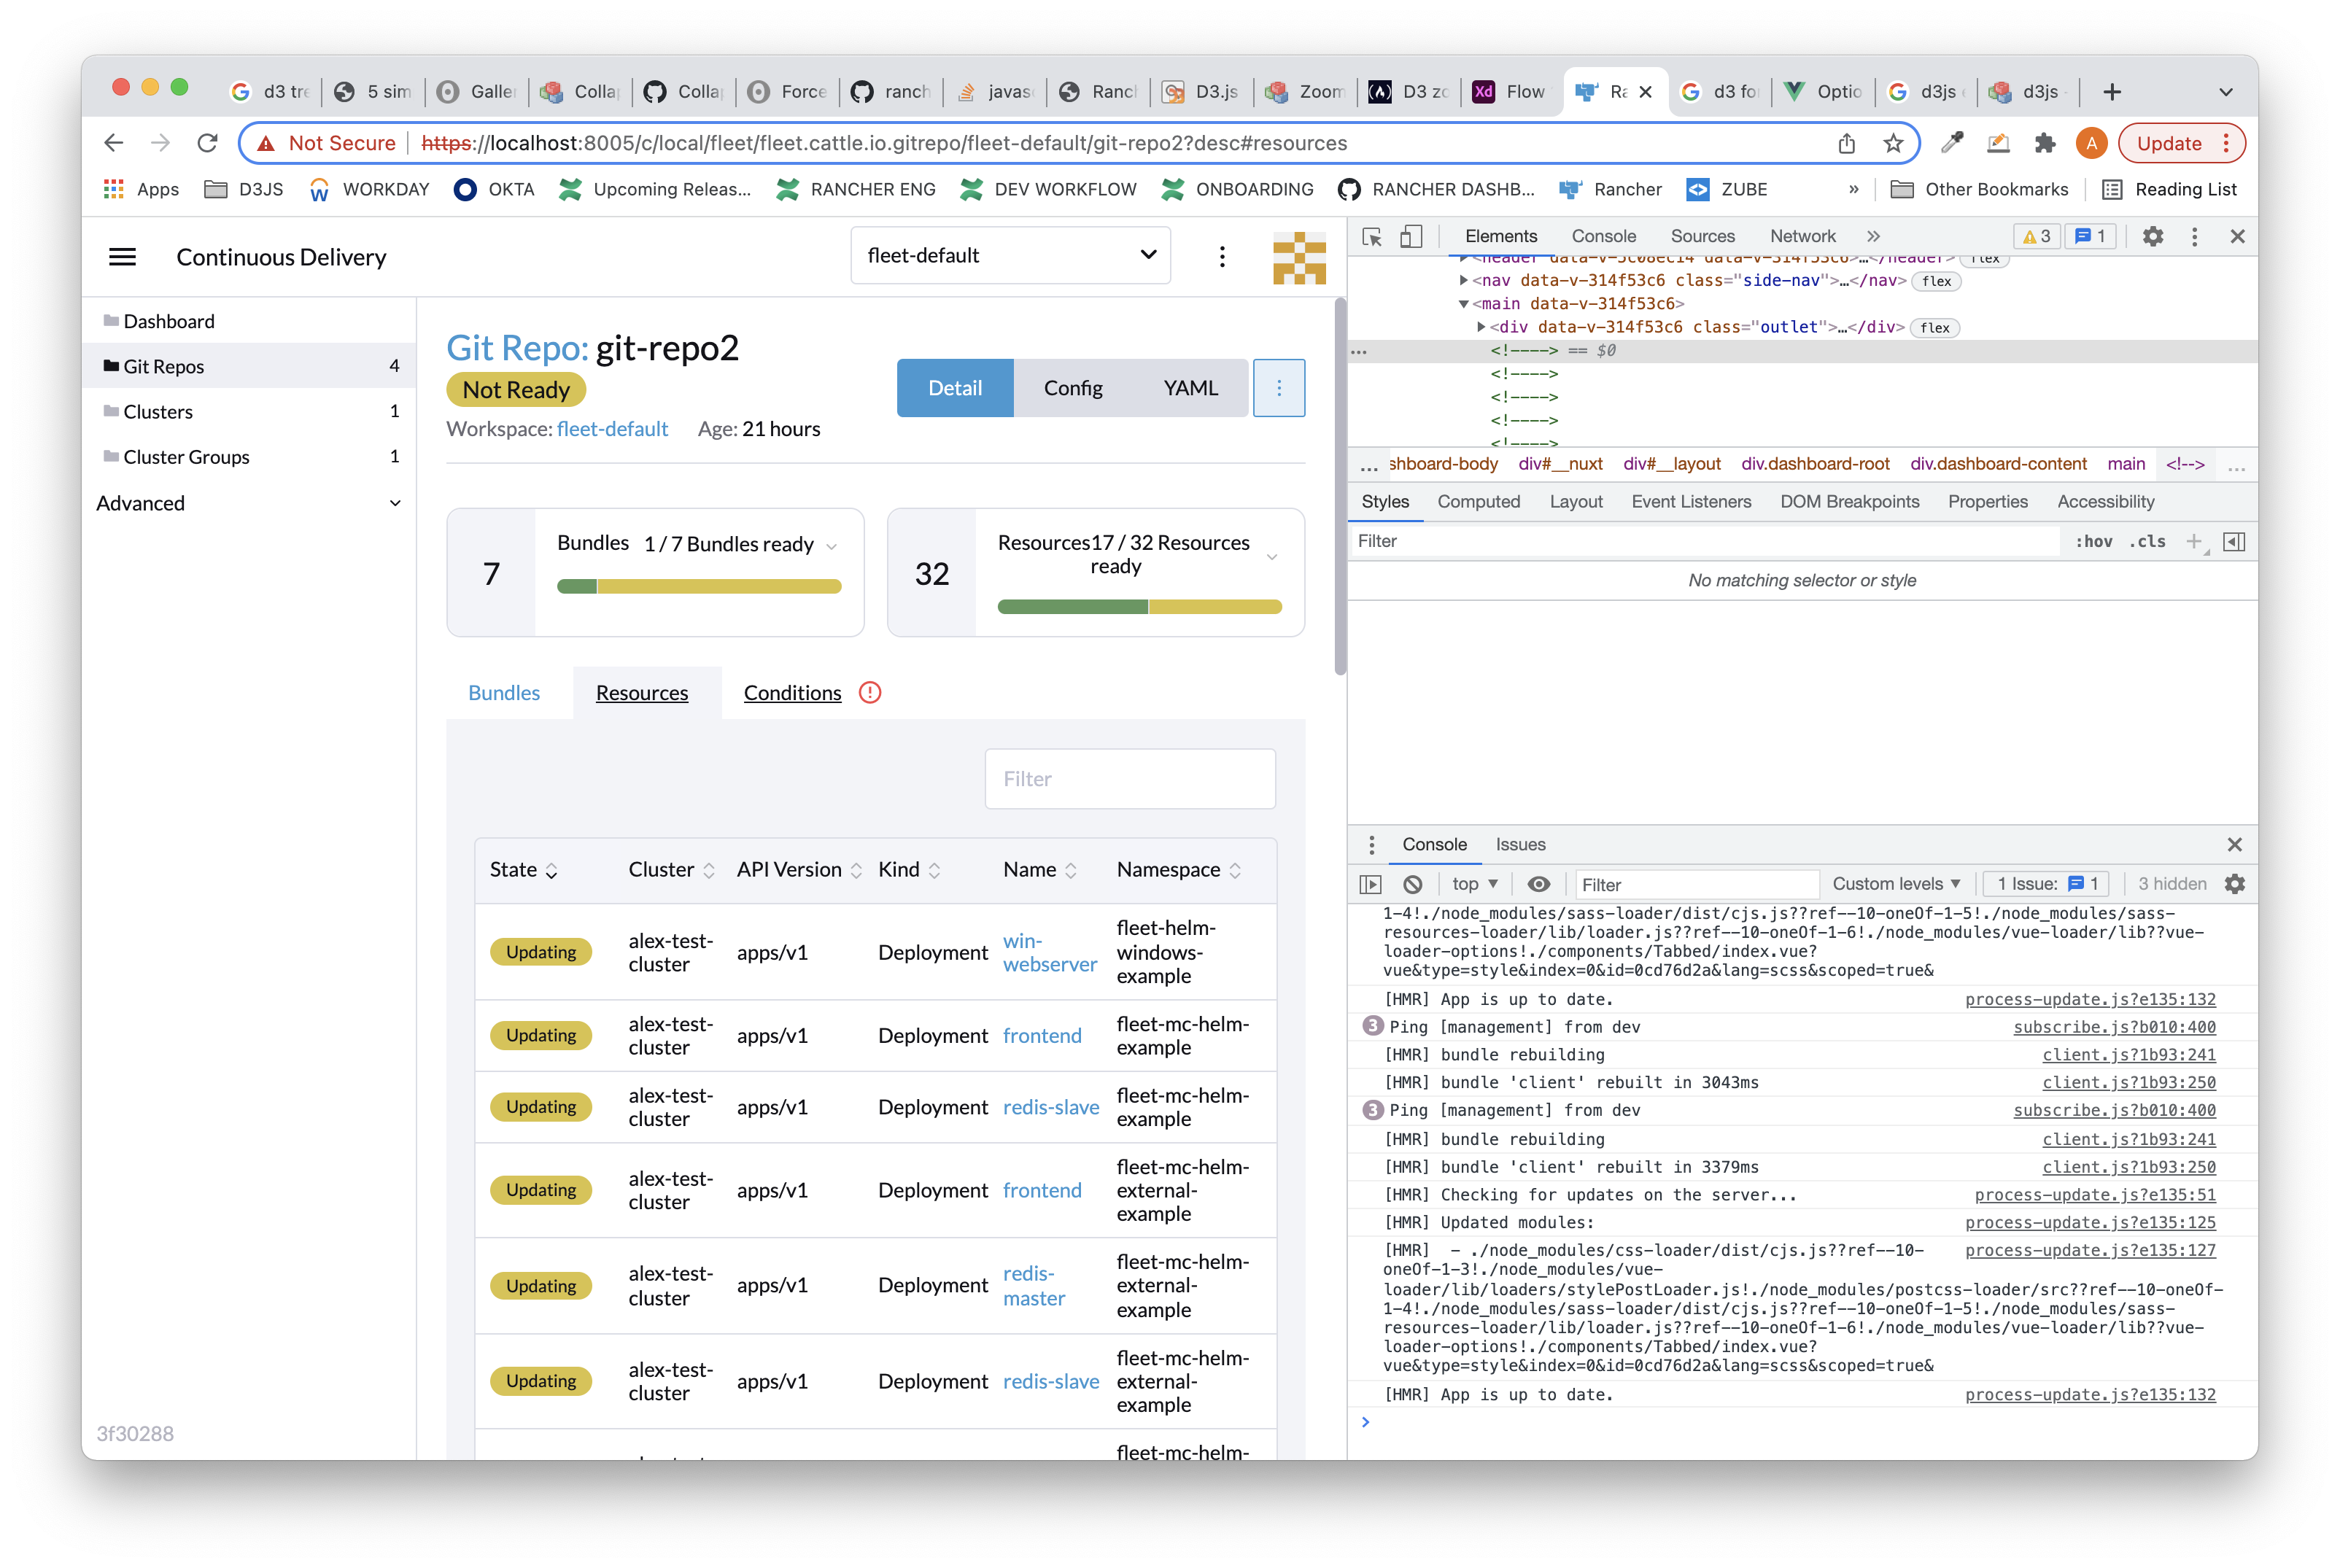Viewport: 2340px width, 1568px height.
Task: Toggle the device toolbar in DevTools
Action: (x=1411, y=236)
